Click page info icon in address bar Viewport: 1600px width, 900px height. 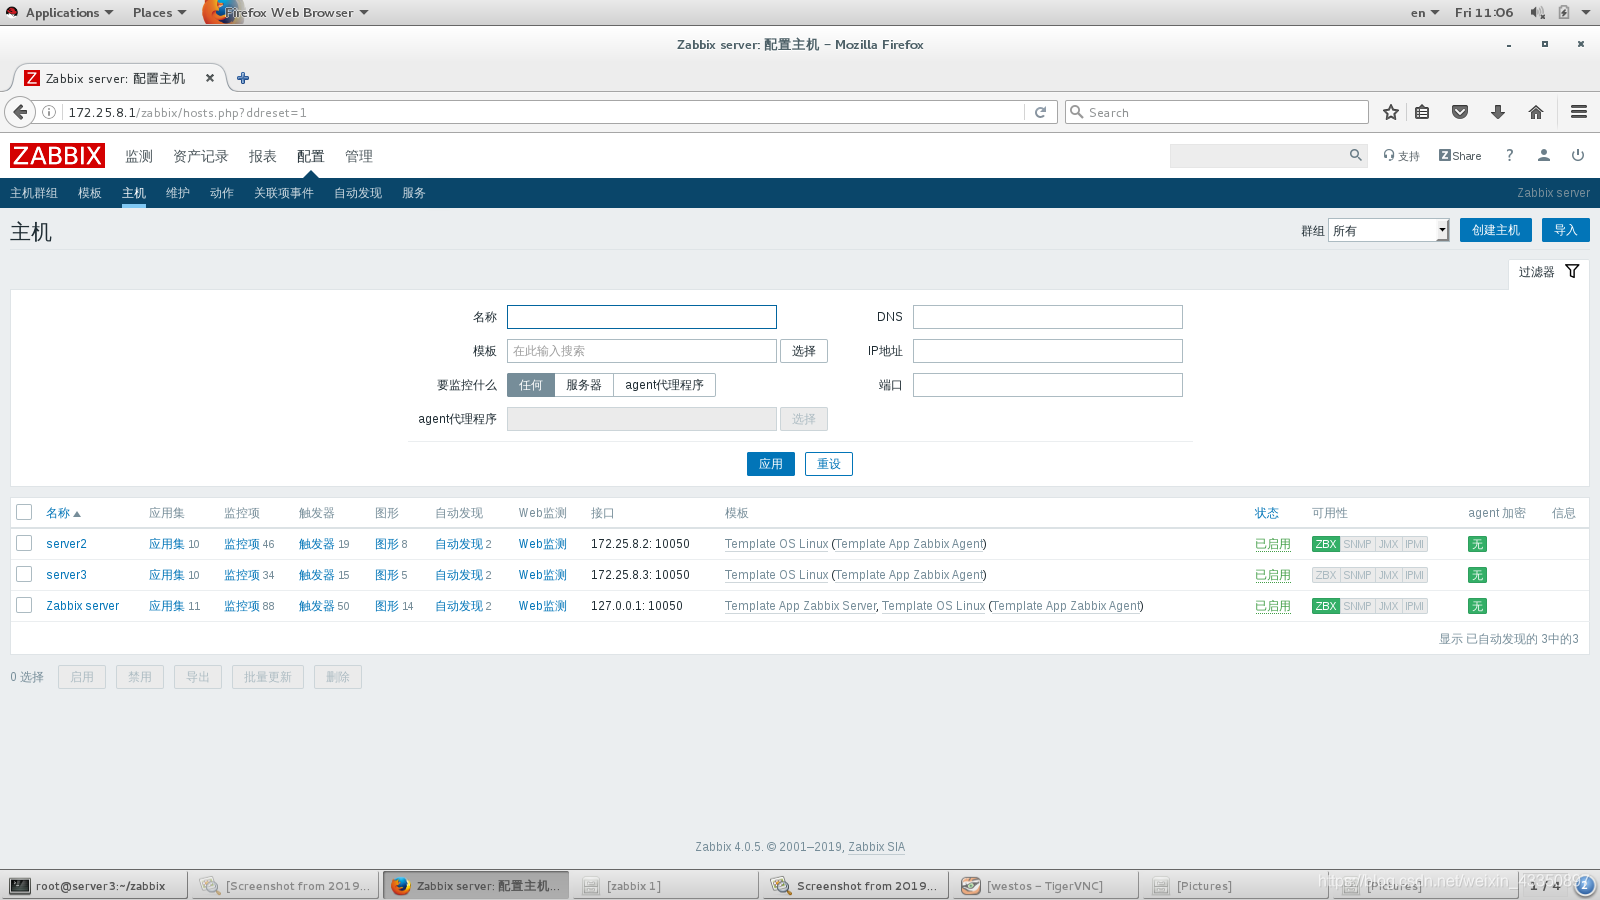(48, 112)
